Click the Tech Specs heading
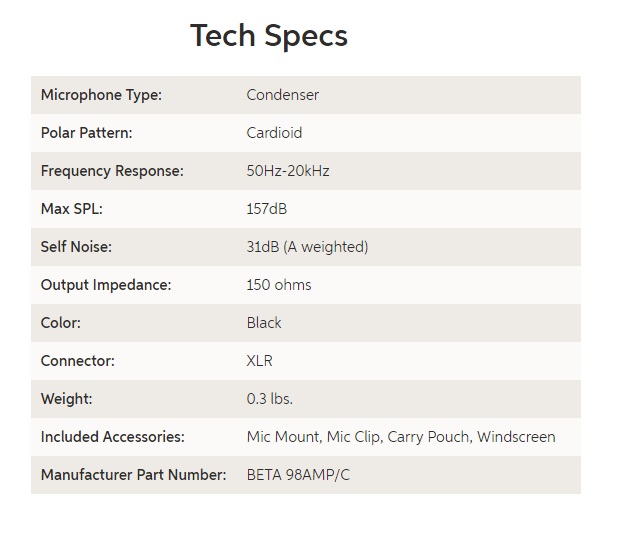This screenshot has width=624, height=533. [x=269, y=36]
